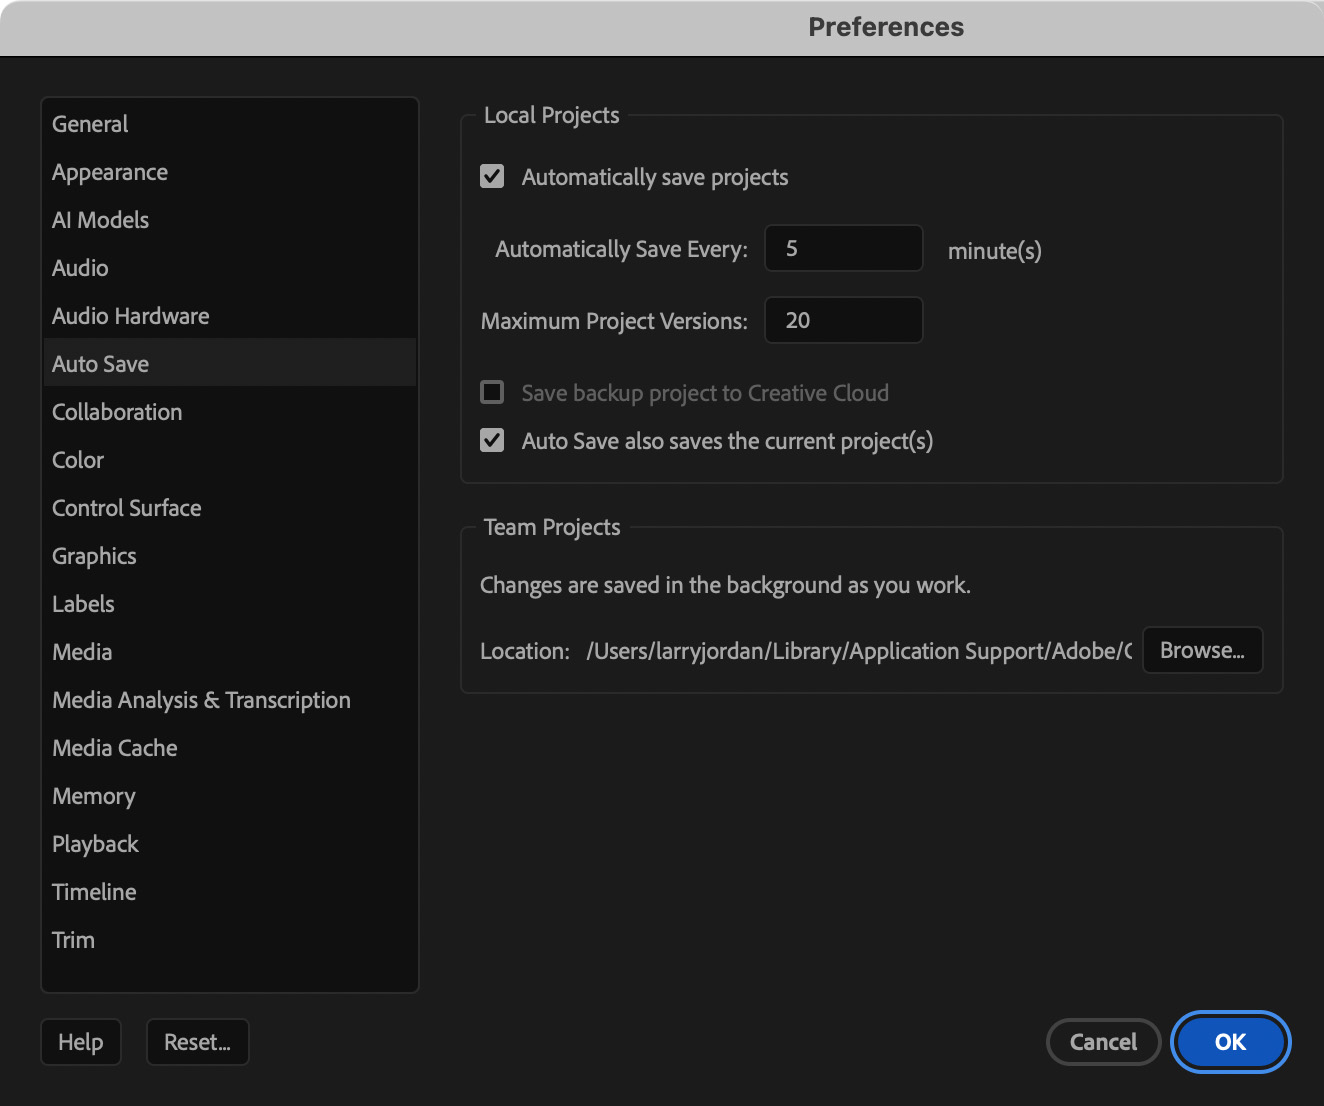The image size is (1324, 1106).
Task: Open the Color preferences section
Action: coord(78,460)
